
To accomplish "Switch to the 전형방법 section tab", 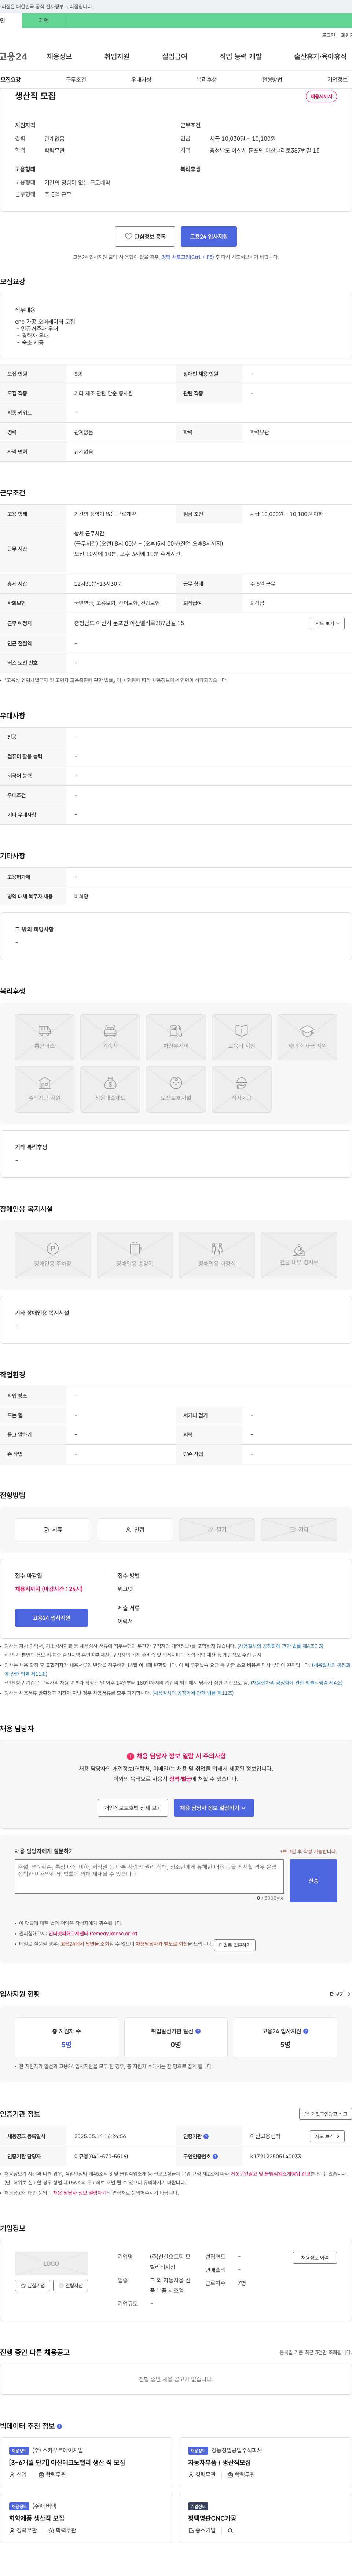I will point(272,80).
